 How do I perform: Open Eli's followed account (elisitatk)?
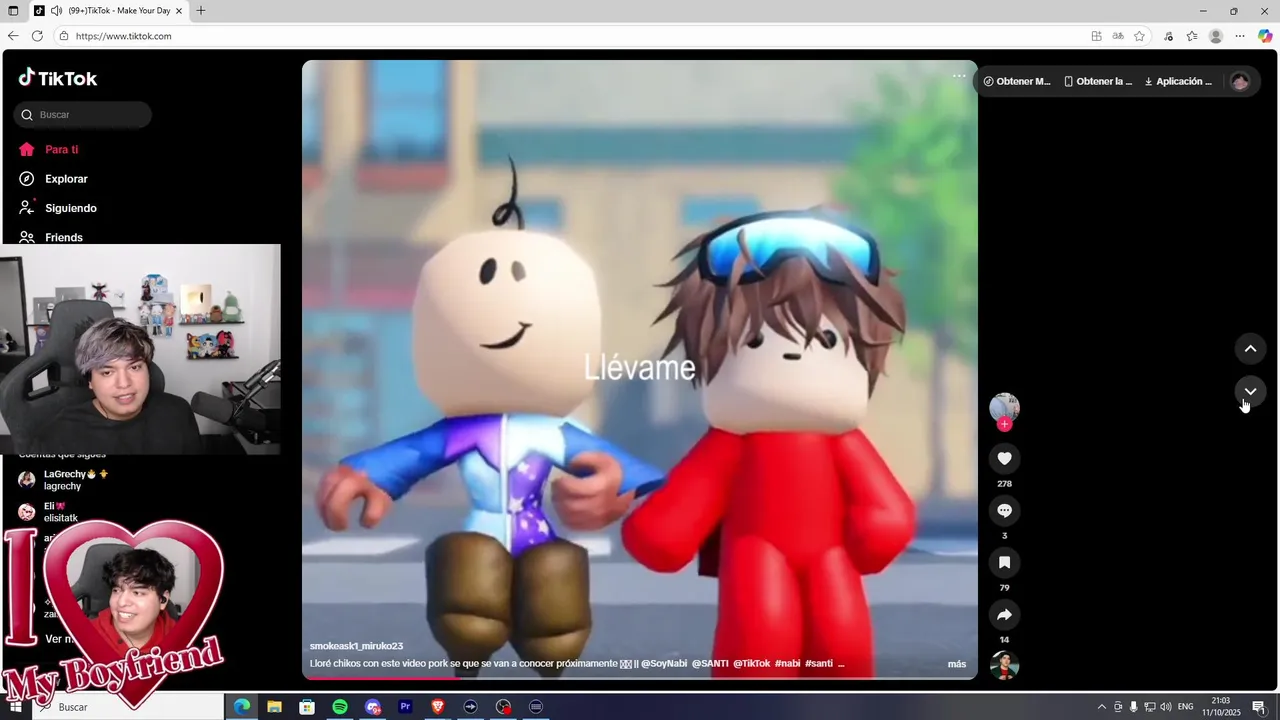(48, 512)
